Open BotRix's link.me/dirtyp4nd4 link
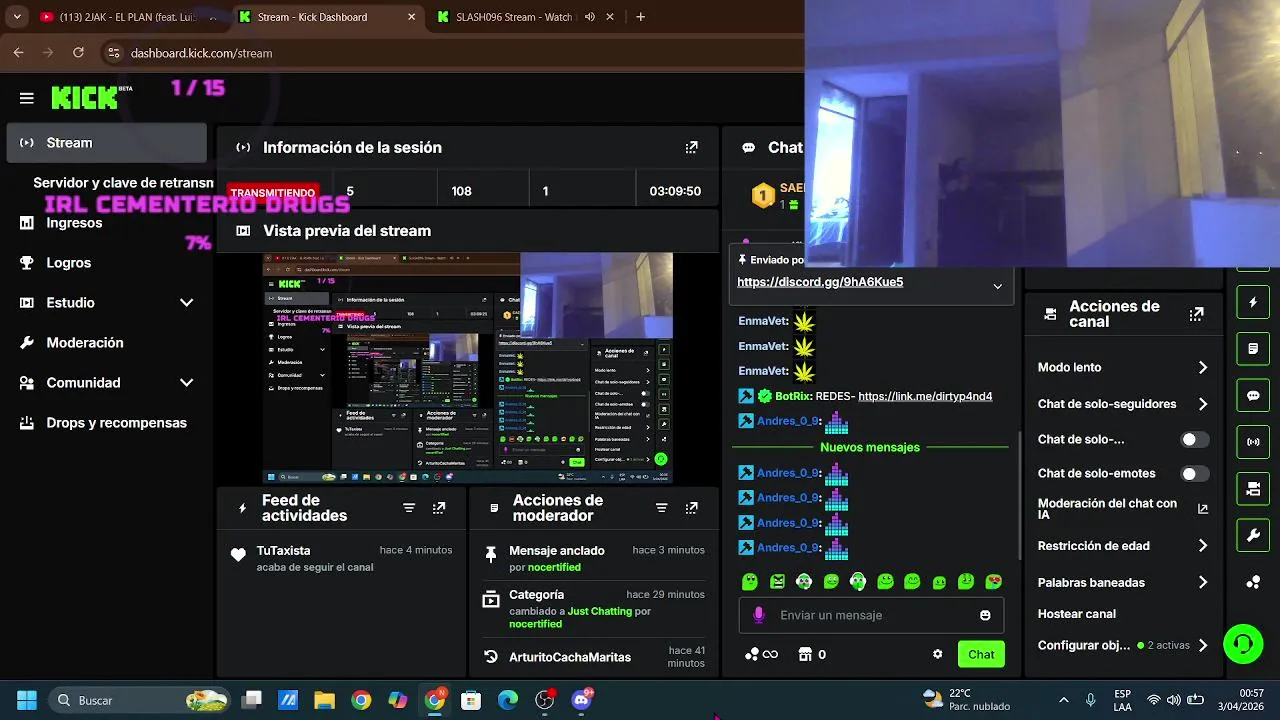This screenshot has height=720, width=1280. (x=925, y=396)
